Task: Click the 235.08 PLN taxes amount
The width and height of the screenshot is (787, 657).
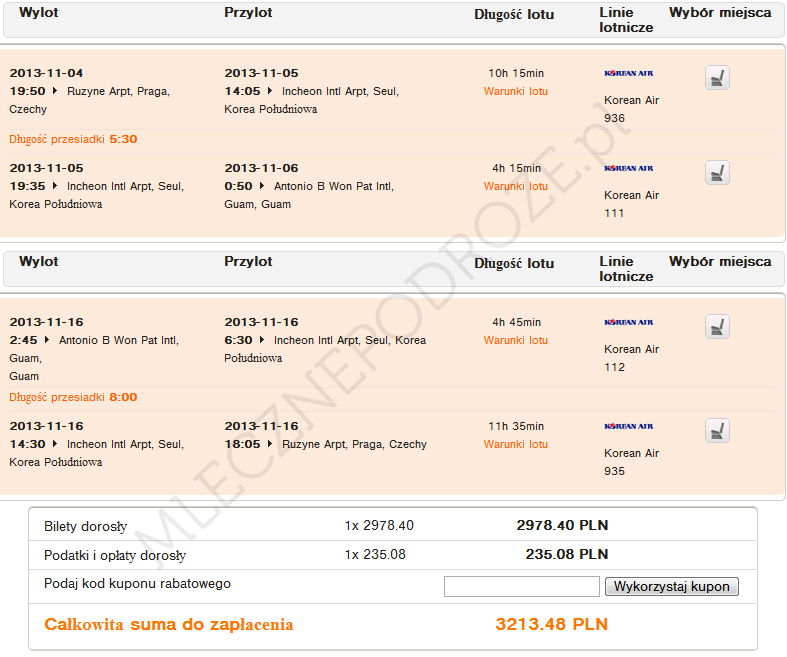Action: (567, 554)
